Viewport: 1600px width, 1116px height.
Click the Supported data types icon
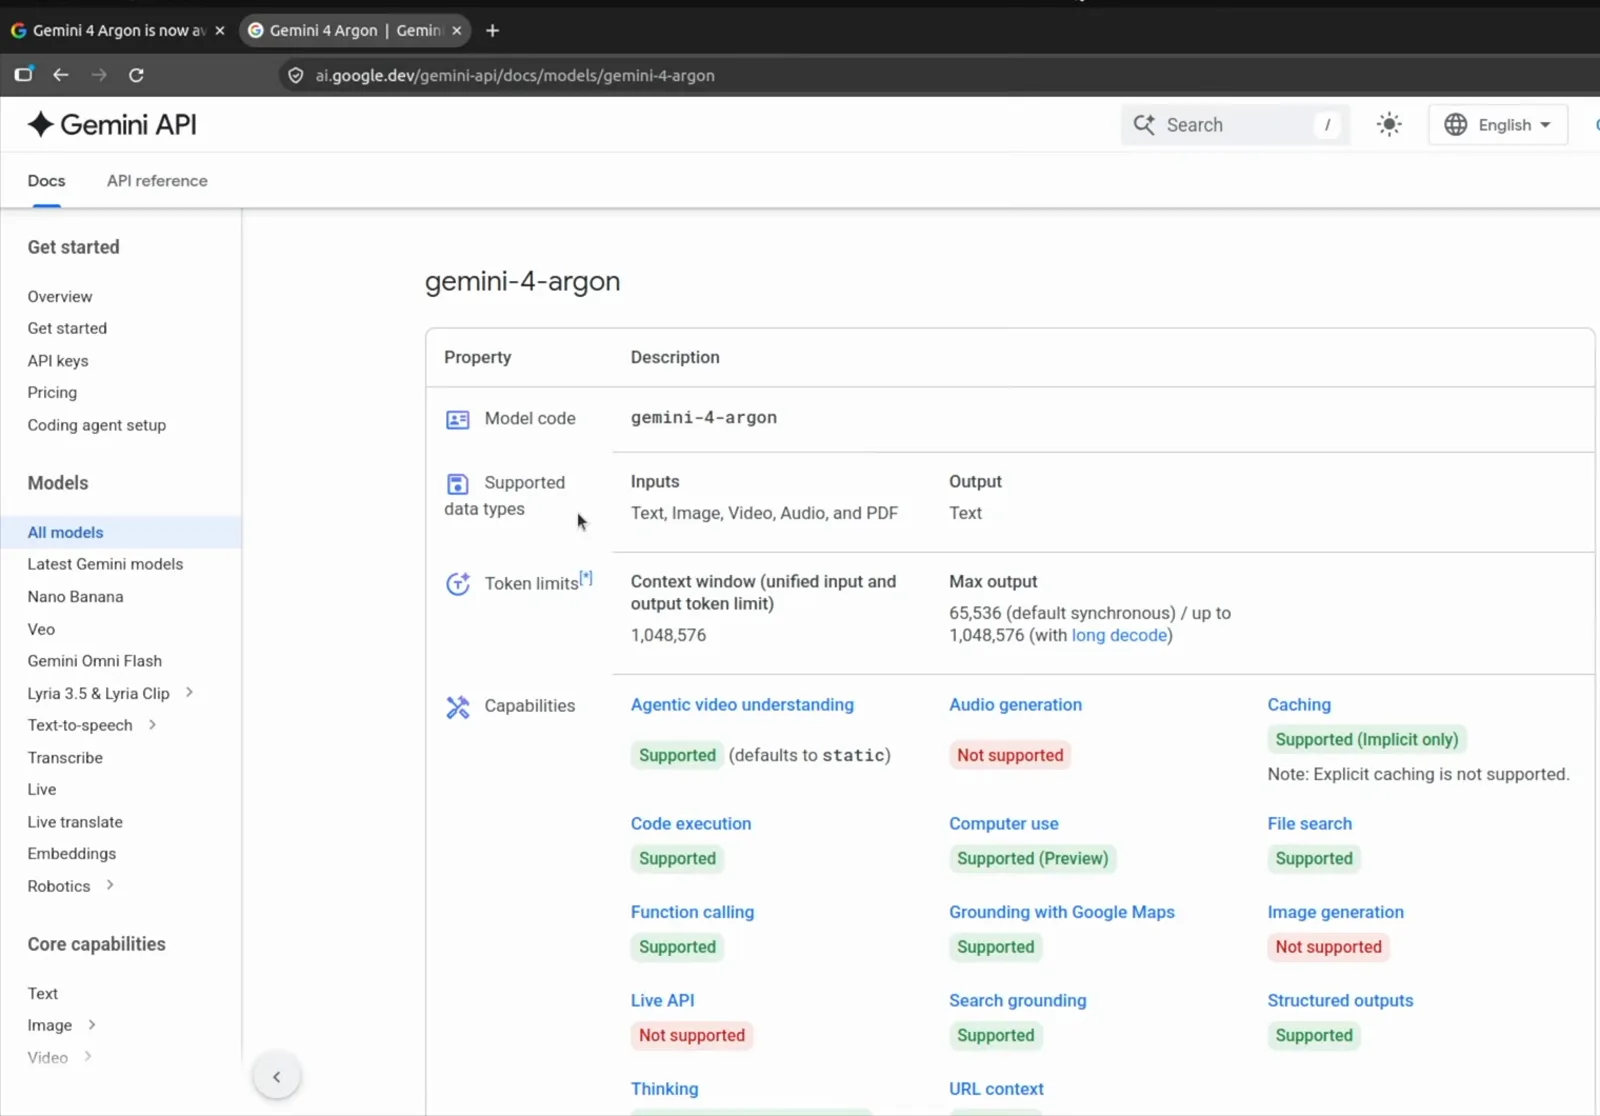[x=457, y=484]
